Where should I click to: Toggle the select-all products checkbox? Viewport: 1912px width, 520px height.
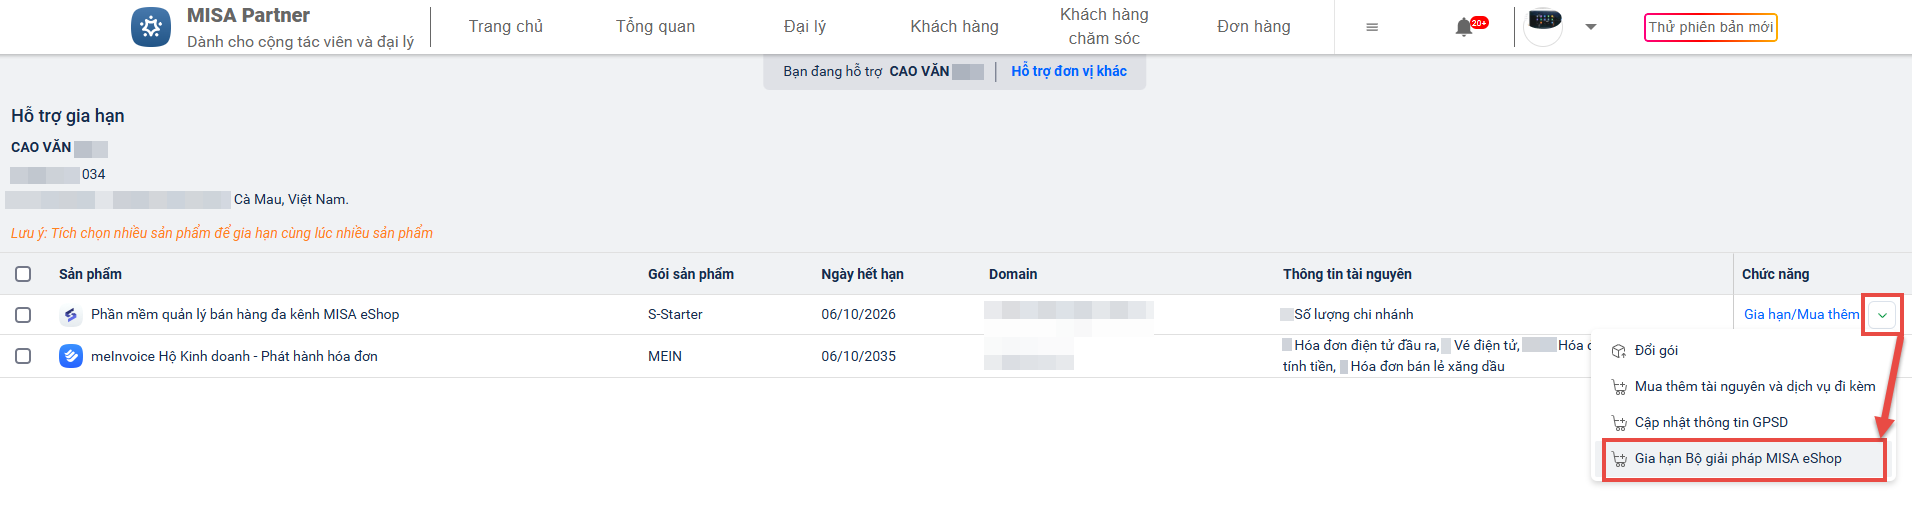pos(23,274)
